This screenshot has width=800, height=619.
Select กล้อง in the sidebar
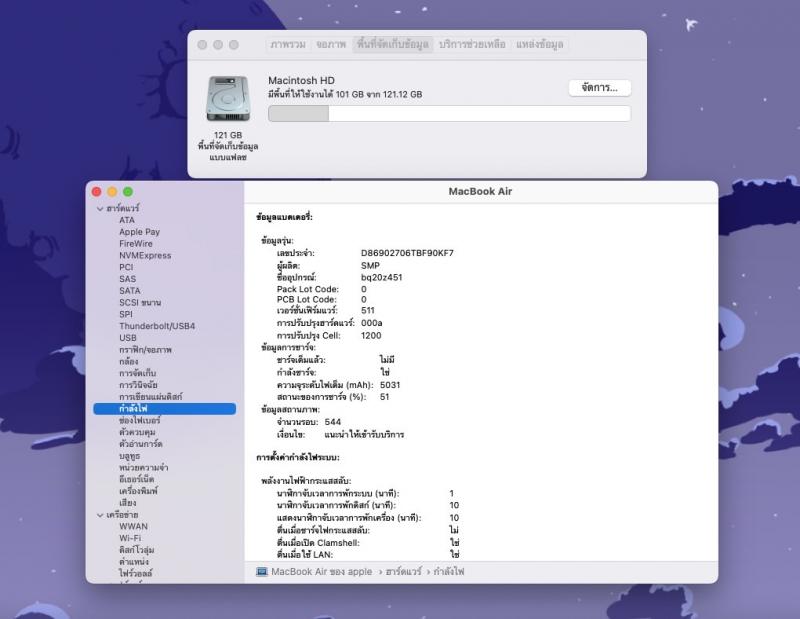pos(129,361)
